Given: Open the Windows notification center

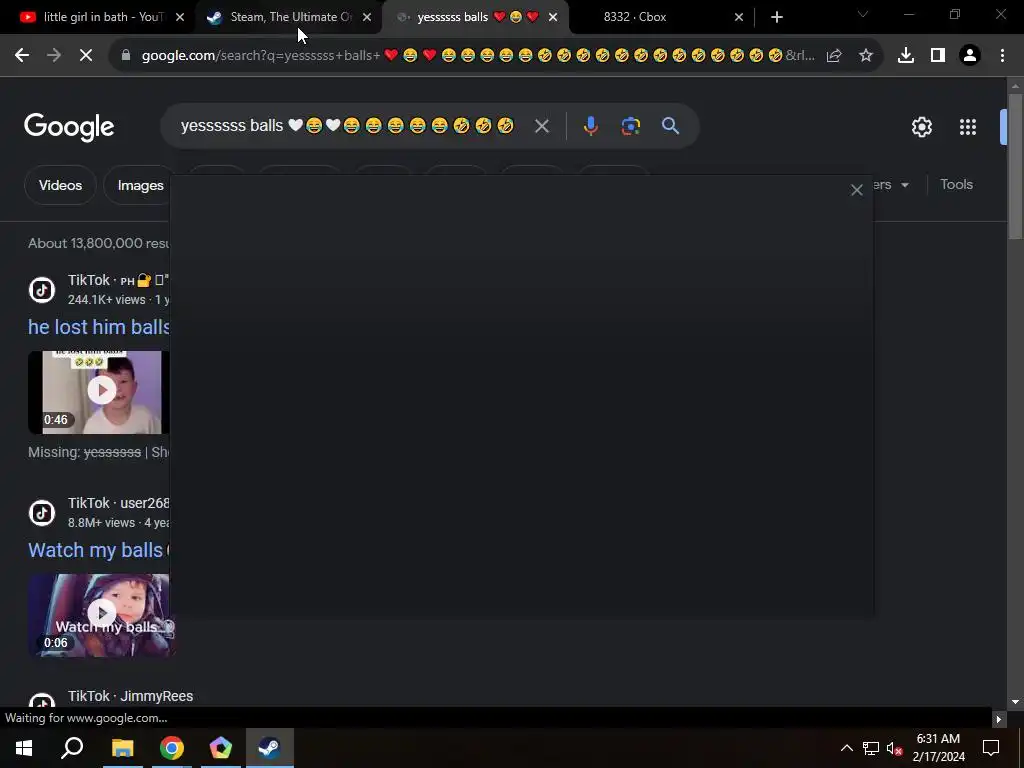Looking at the screenshot, I should tap(991, 748).
